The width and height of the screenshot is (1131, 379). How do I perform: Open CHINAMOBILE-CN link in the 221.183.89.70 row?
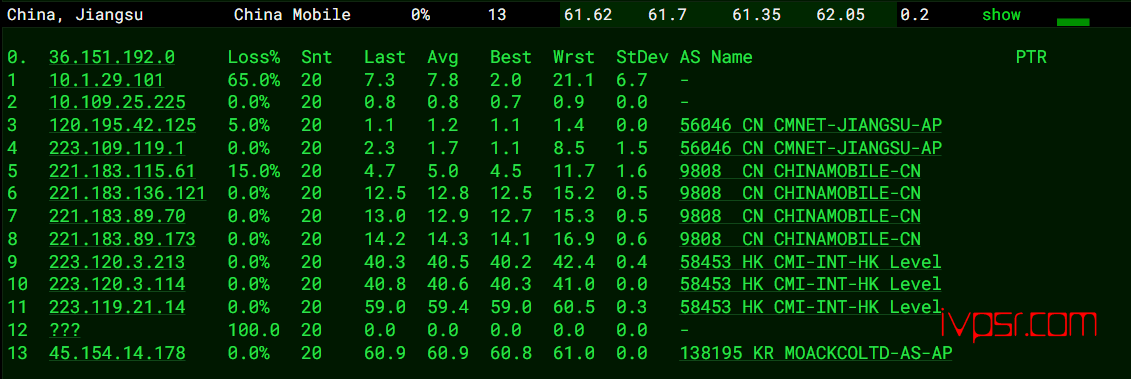point(800,216)
